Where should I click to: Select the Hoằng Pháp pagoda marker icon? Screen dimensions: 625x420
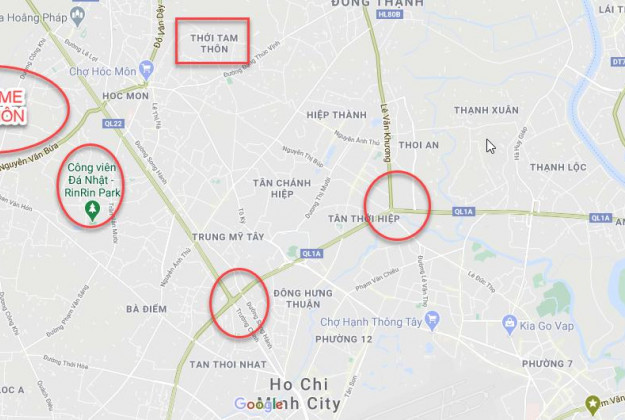click(77, 17)
